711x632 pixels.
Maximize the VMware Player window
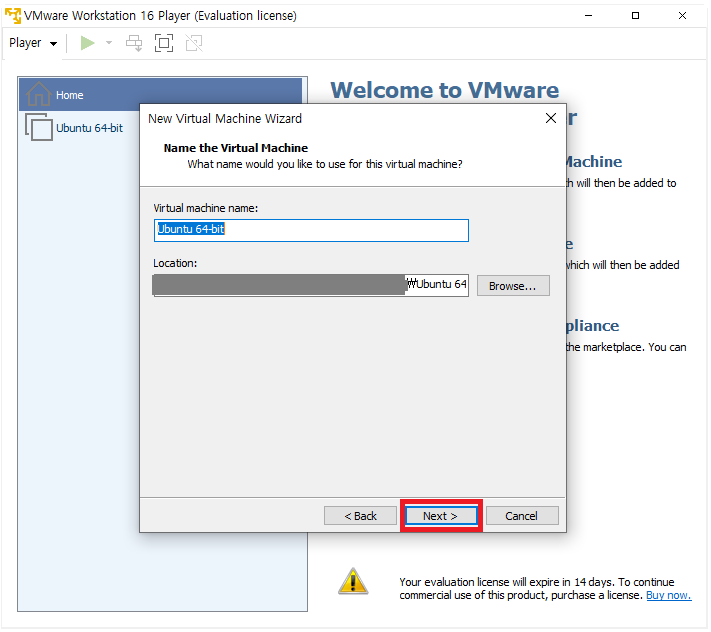635,15
